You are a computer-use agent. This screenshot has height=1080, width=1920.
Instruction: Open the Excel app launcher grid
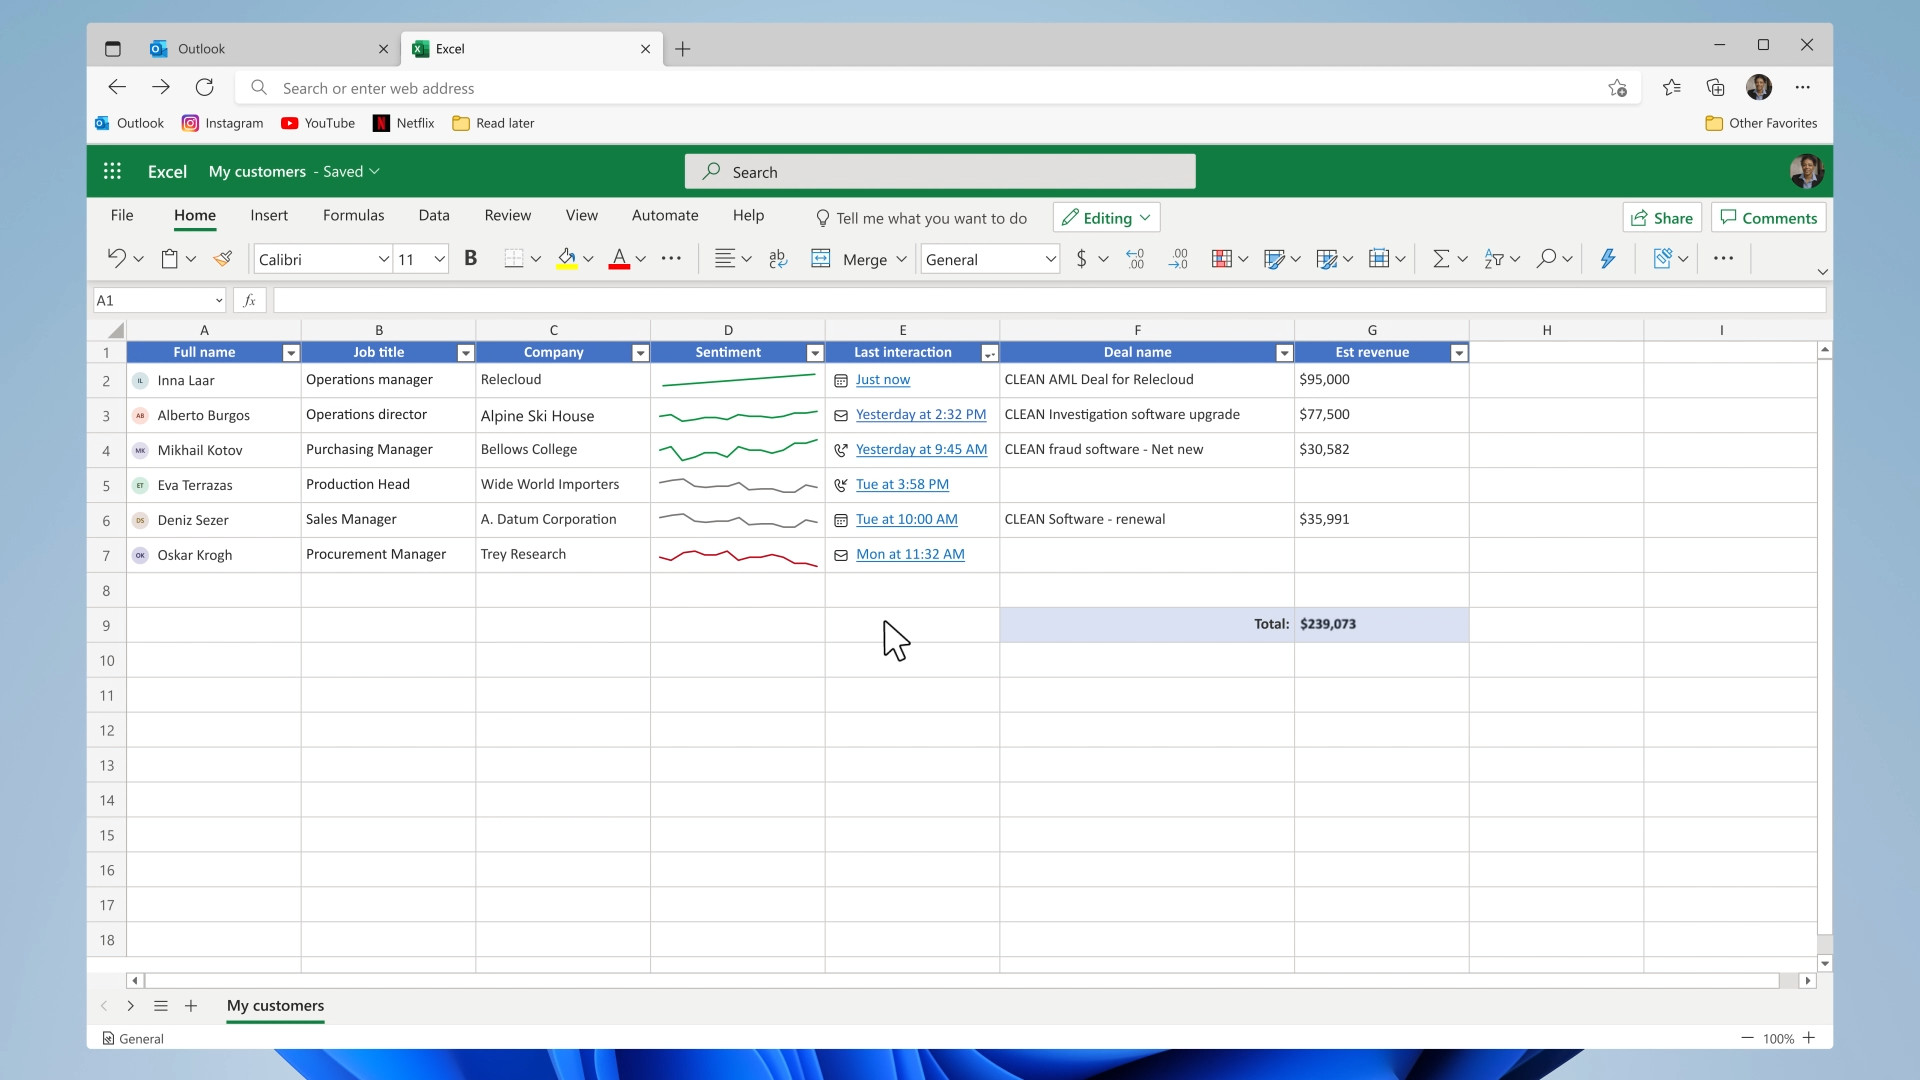pyautogui.click(x=112, y=171)
